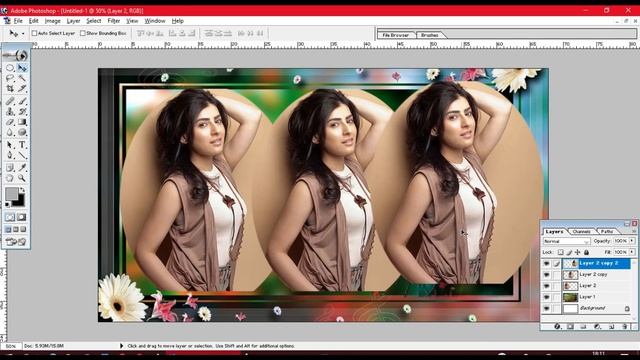Enable the Auto Select Layer checkbox
Viewport: 640px width, 360px height.
(34, 33)
